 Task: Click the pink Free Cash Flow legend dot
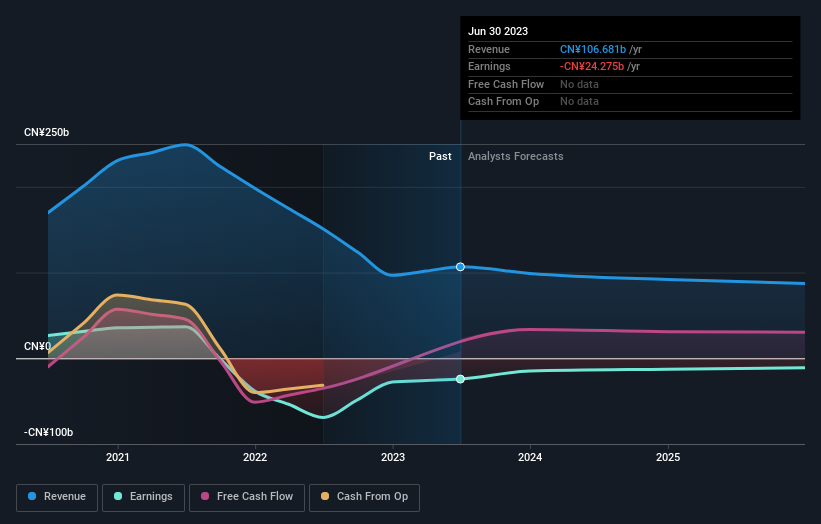[x=205, y=496]
